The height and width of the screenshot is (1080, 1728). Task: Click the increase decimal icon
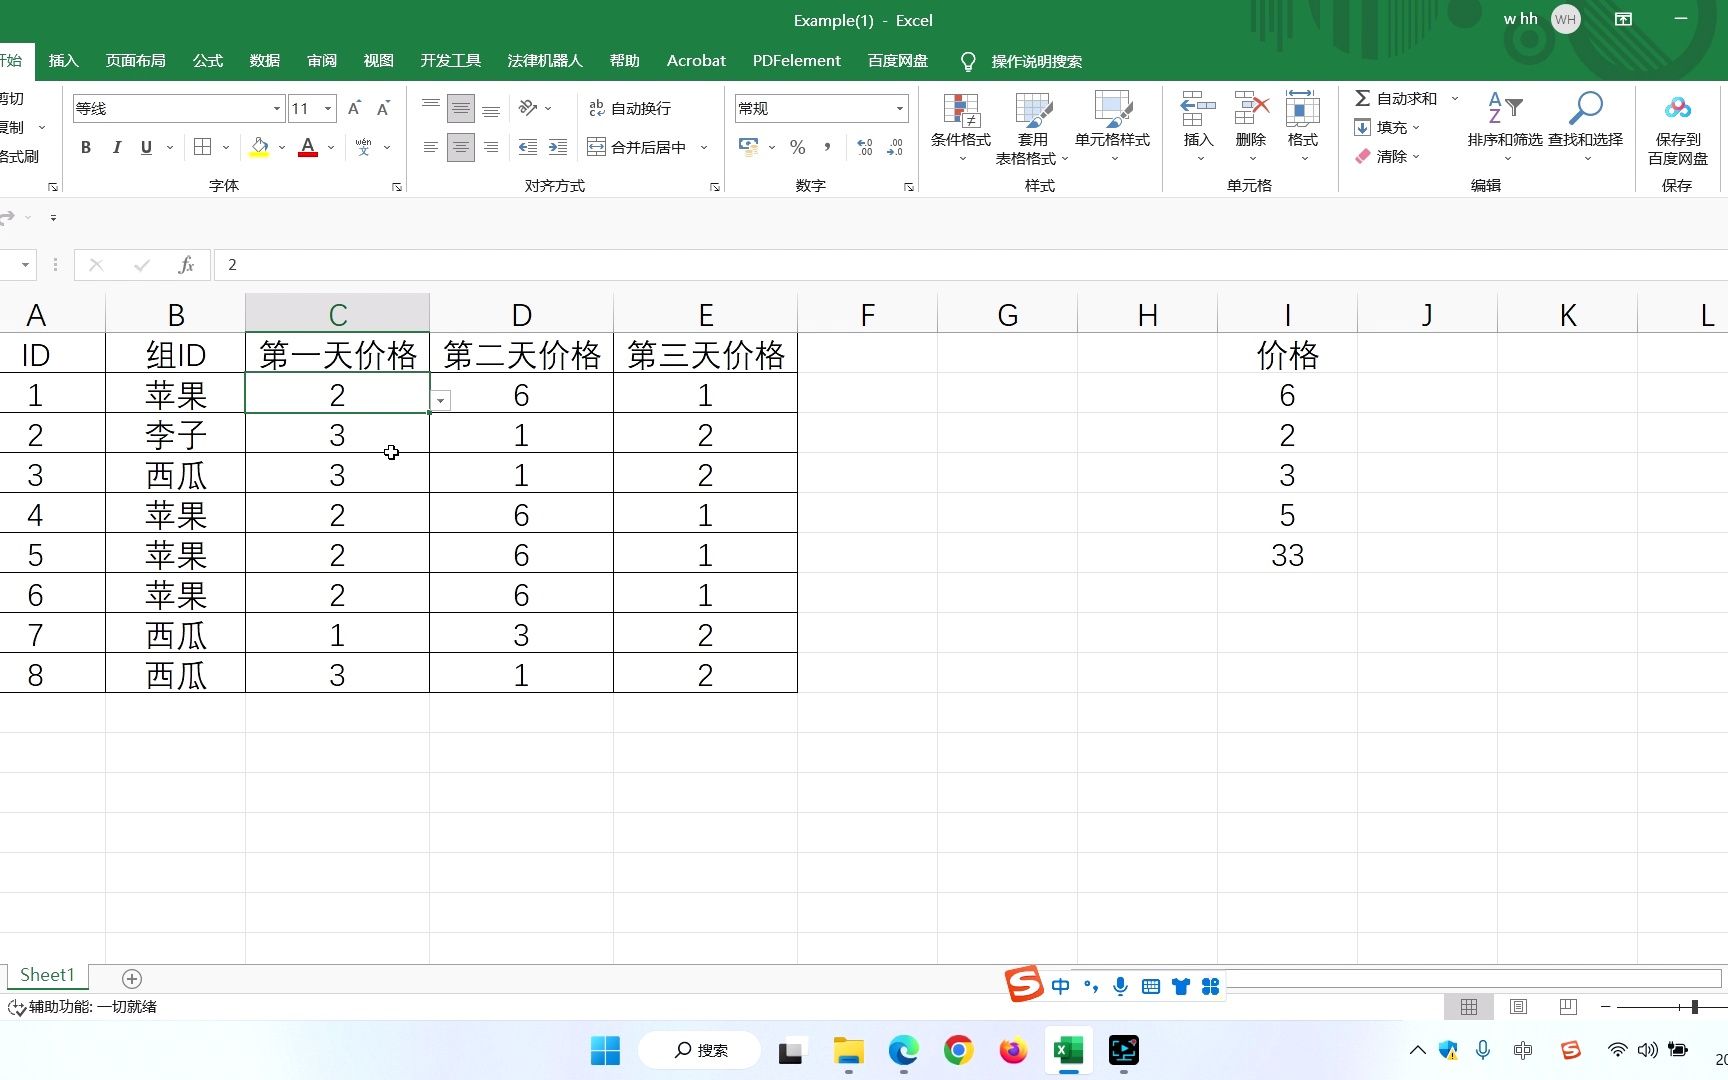click(864, 147)
